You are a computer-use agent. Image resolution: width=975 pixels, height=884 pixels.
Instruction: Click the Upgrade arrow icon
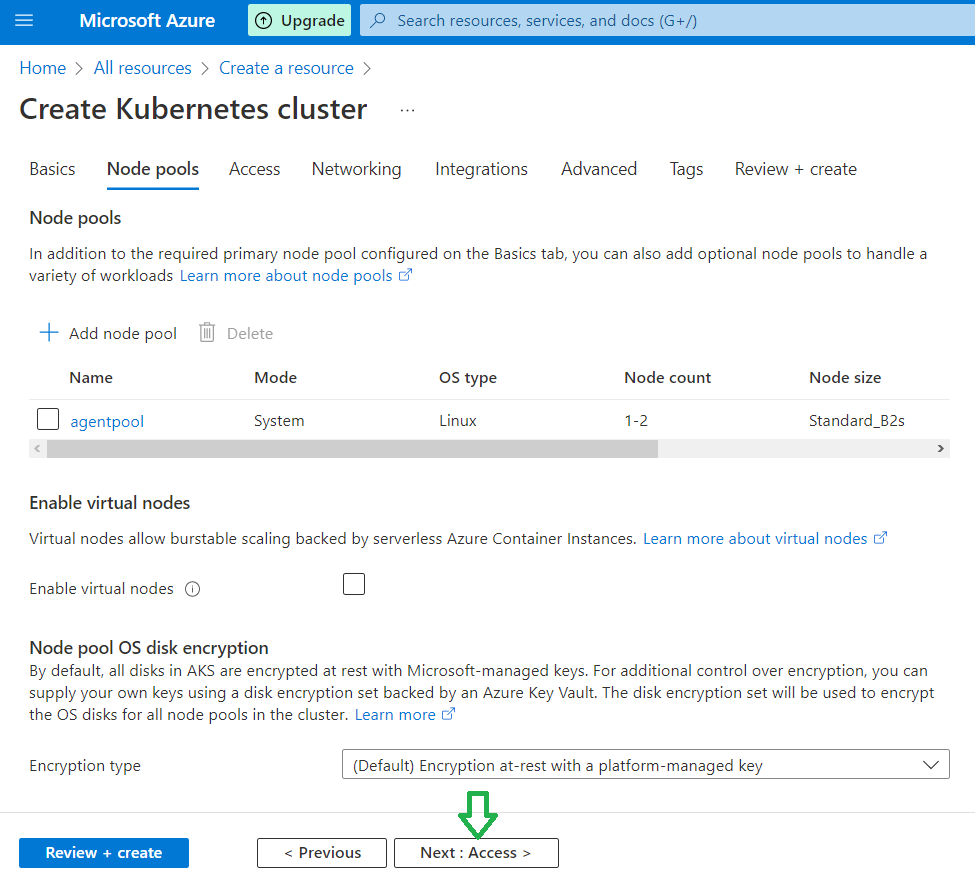point(264,21)
